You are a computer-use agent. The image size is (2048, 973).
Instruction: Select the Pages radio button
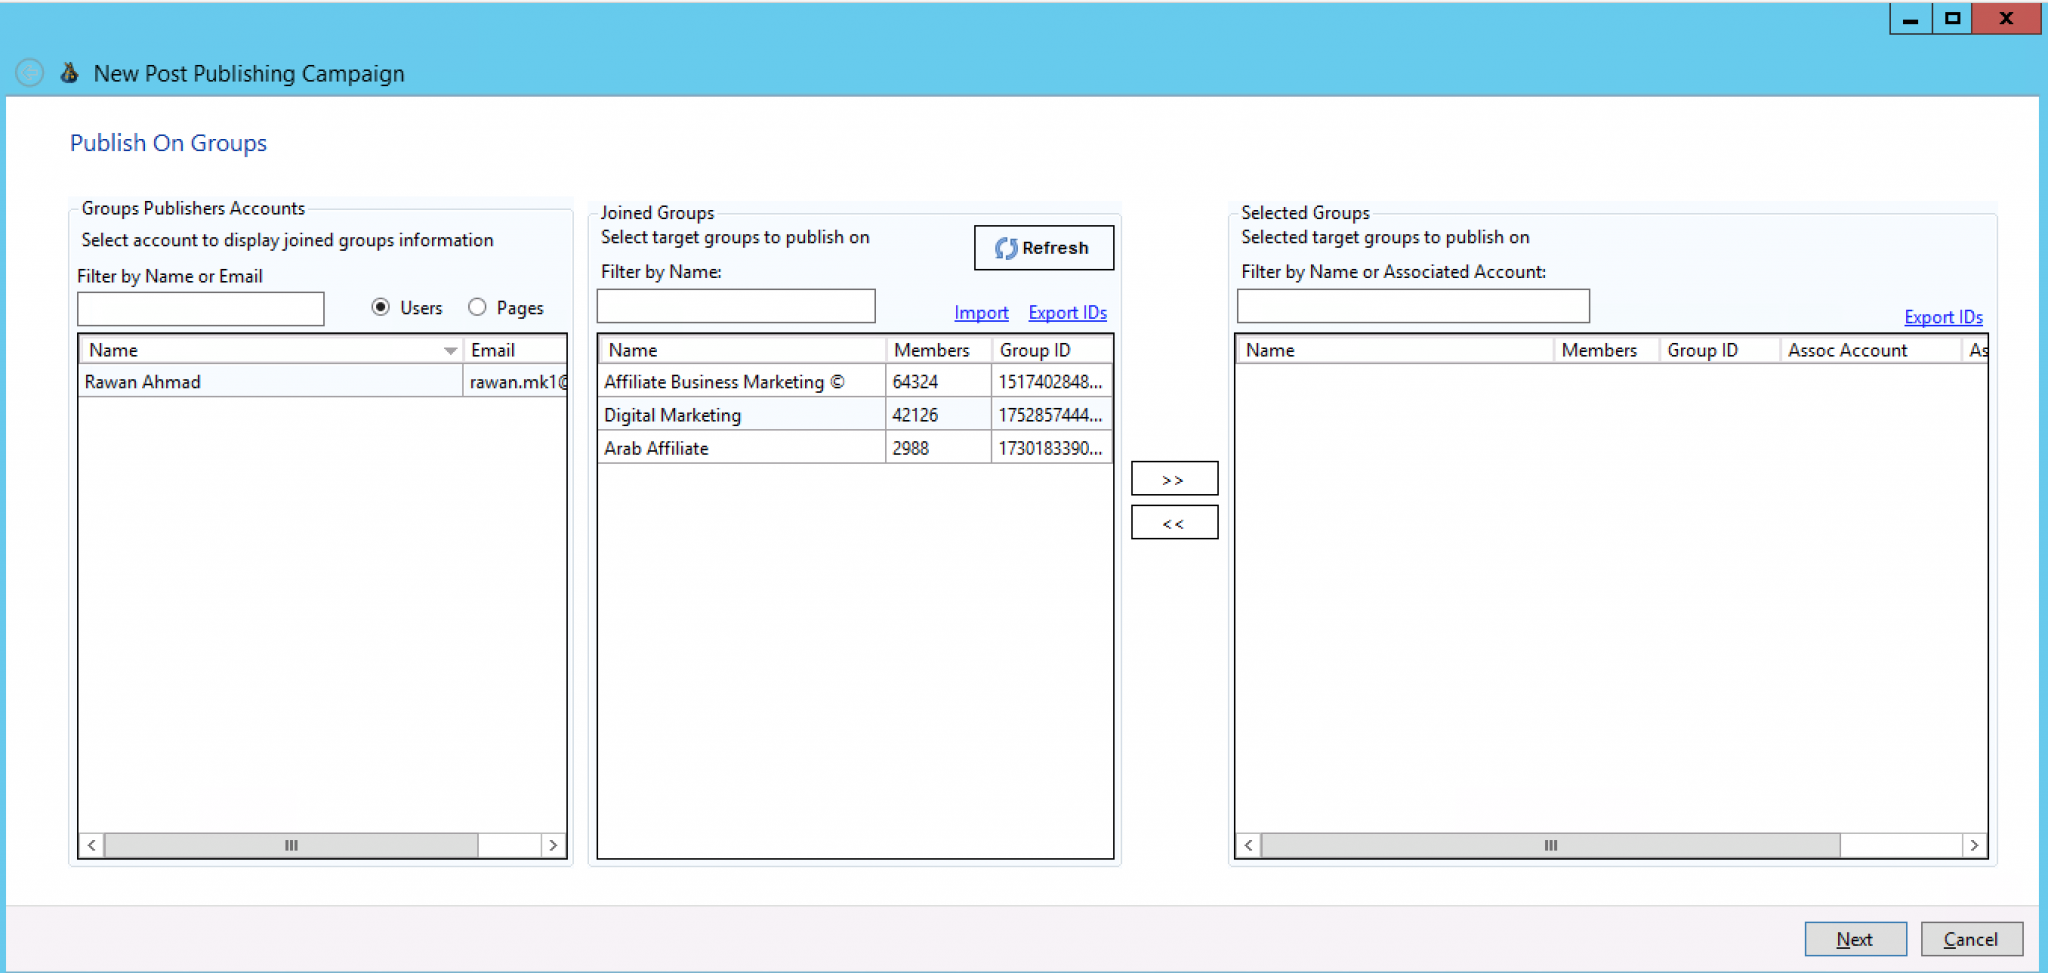[x=478, y=307]
